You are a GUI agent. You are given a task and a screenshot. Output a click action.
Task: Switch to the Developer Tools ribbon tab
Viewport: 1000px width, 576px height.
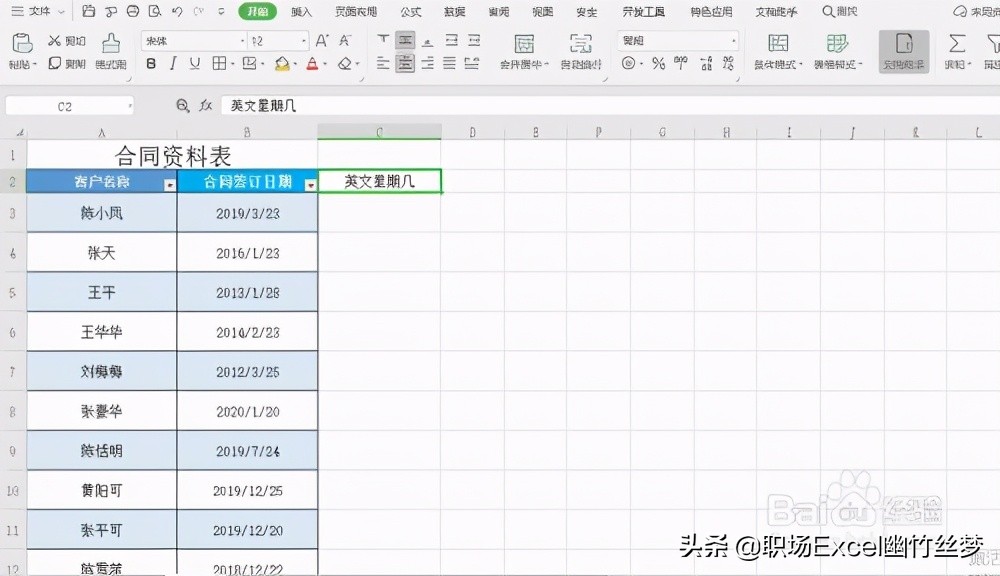pyautogui.click(x=643, y=11)
